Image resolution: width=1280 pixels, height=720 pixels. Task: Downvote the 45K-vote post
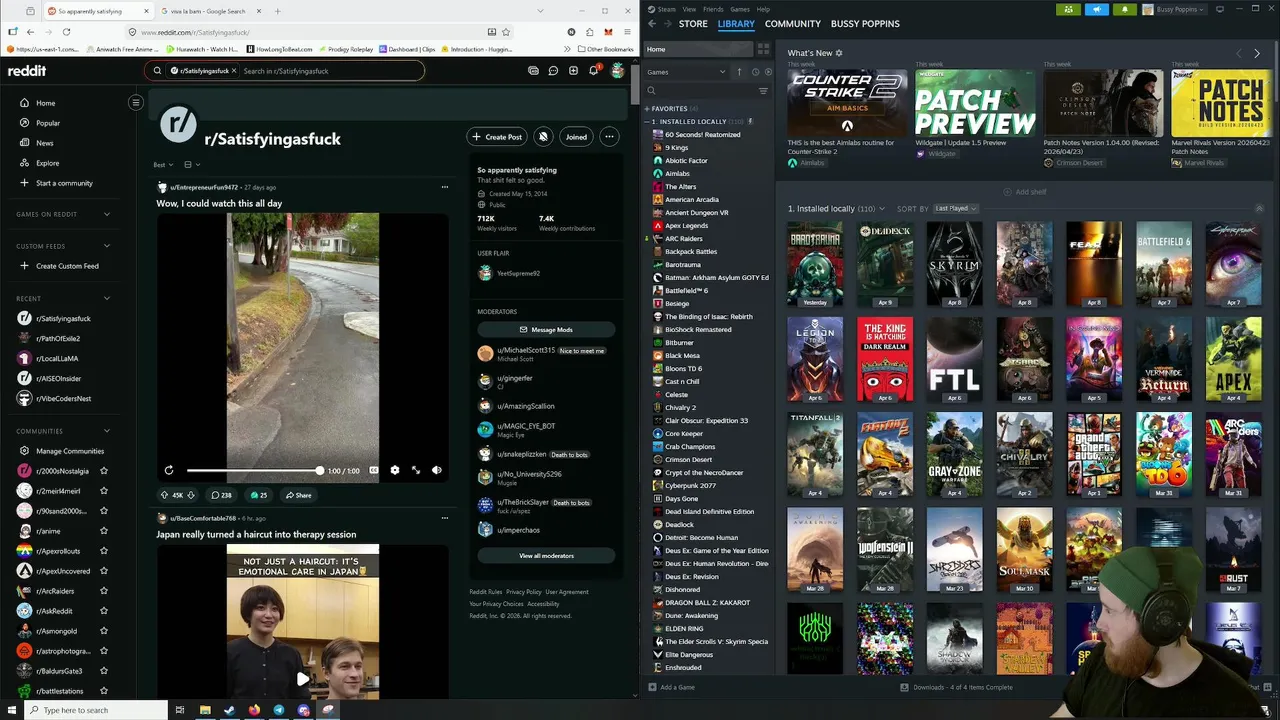pyautogui.click(x=191, y=495)
